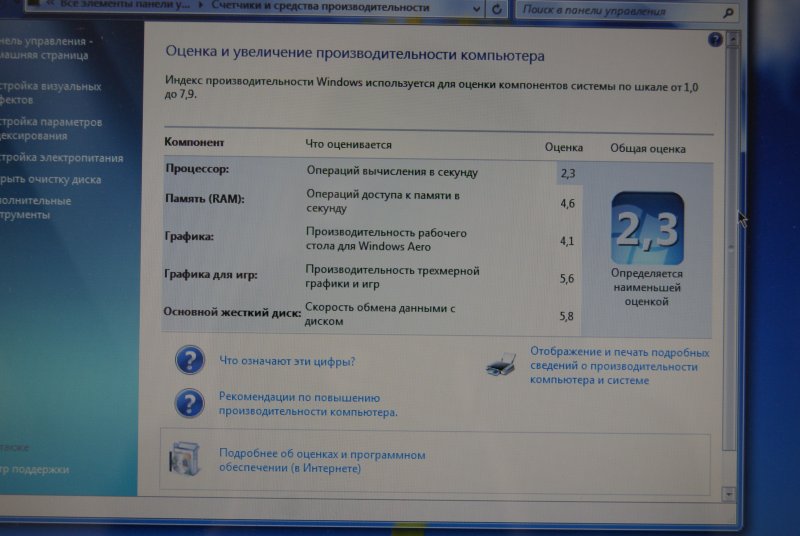Click question mark icon beside "Что означают эти цифры?"

click(190, 361)
